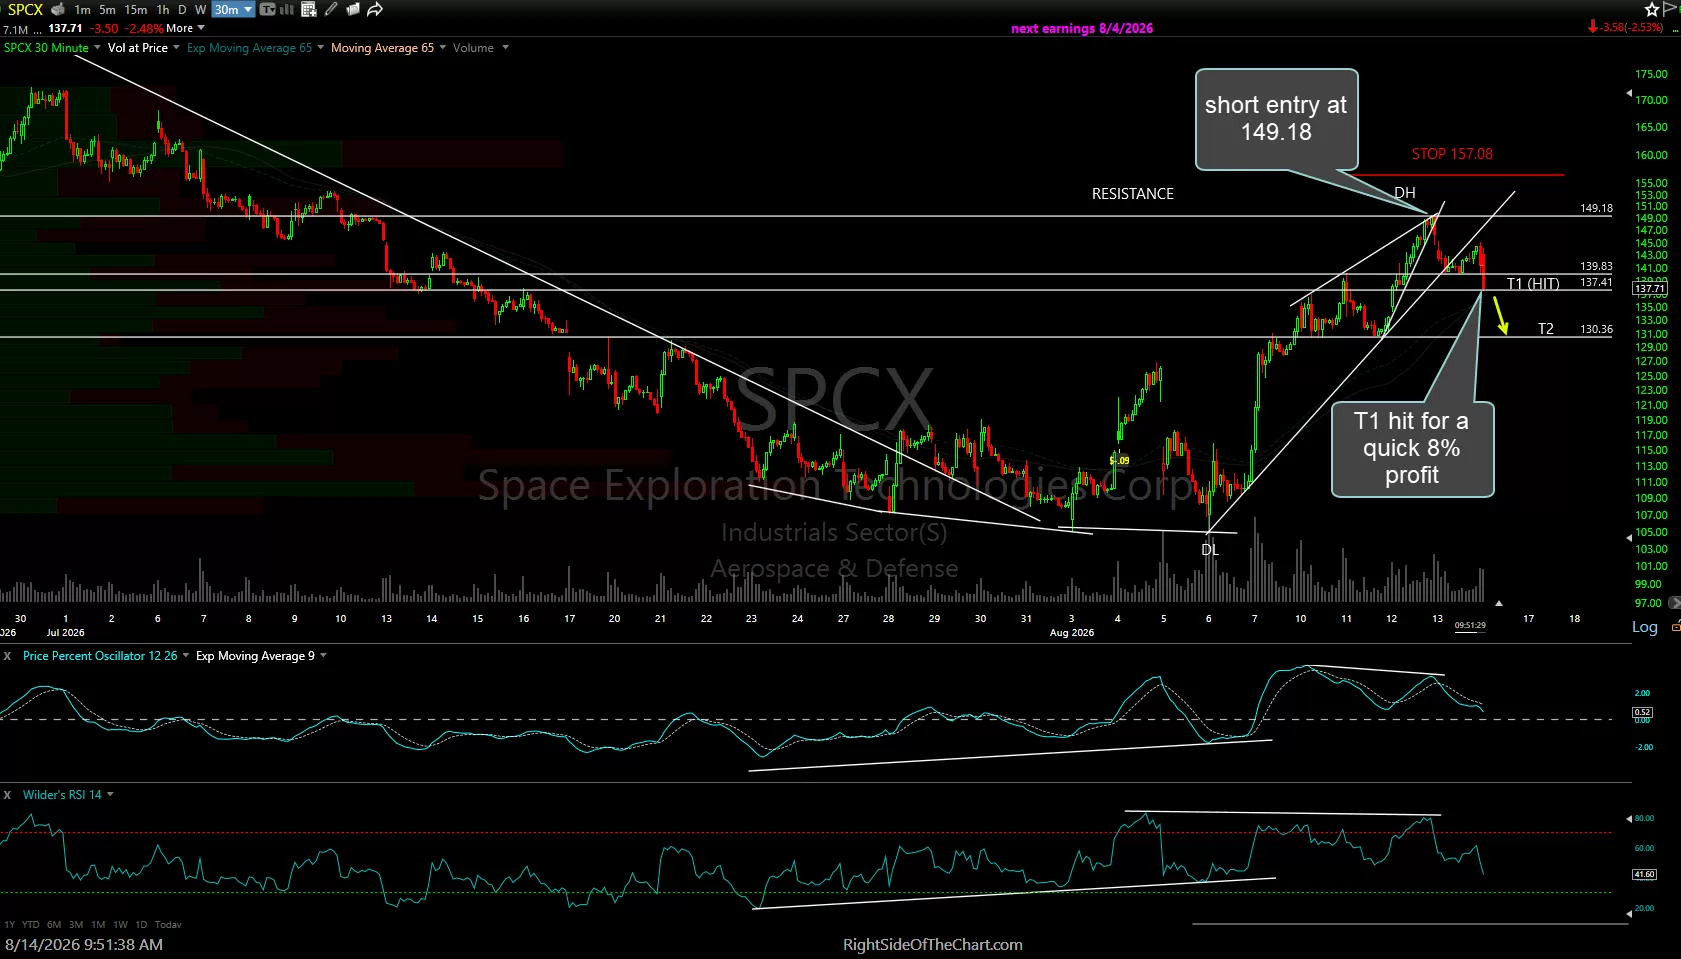Screen dimensions: 1681x959
Task: Switch to the 15m timeframe
Action: (135, 9)
